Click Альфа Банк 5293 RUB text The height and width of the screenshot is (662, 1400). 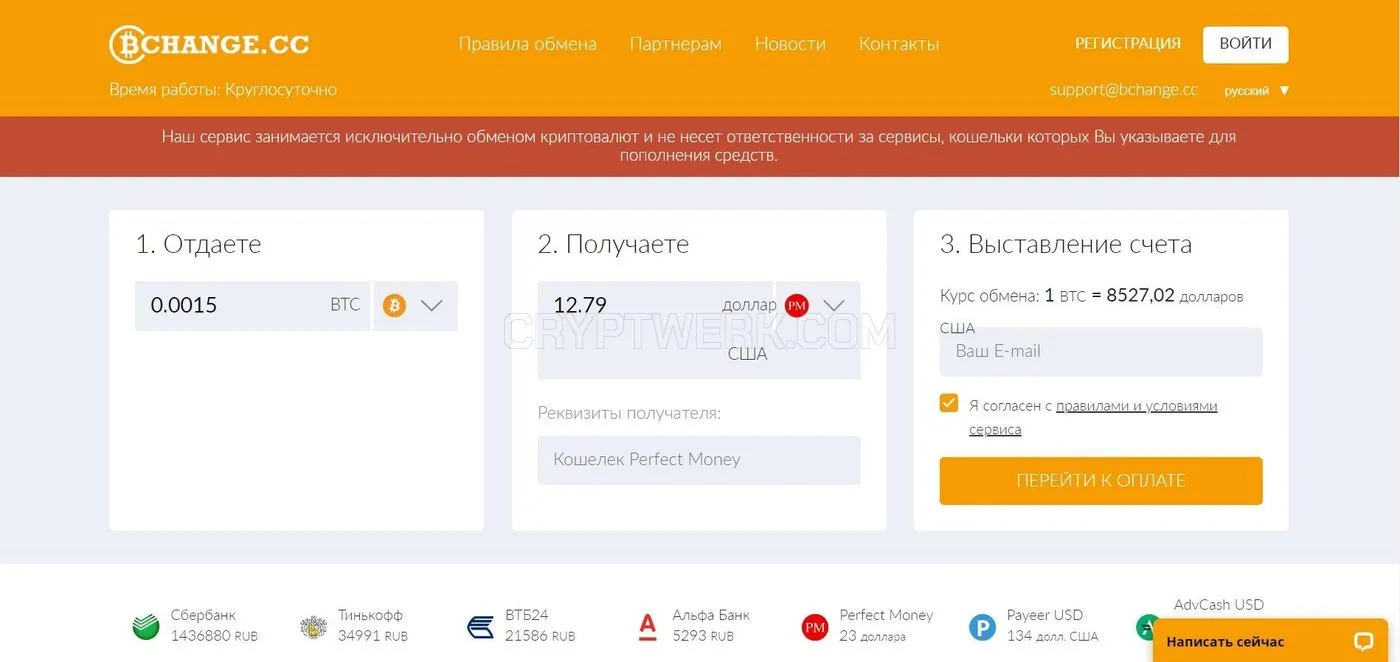(x=710, y=625)
